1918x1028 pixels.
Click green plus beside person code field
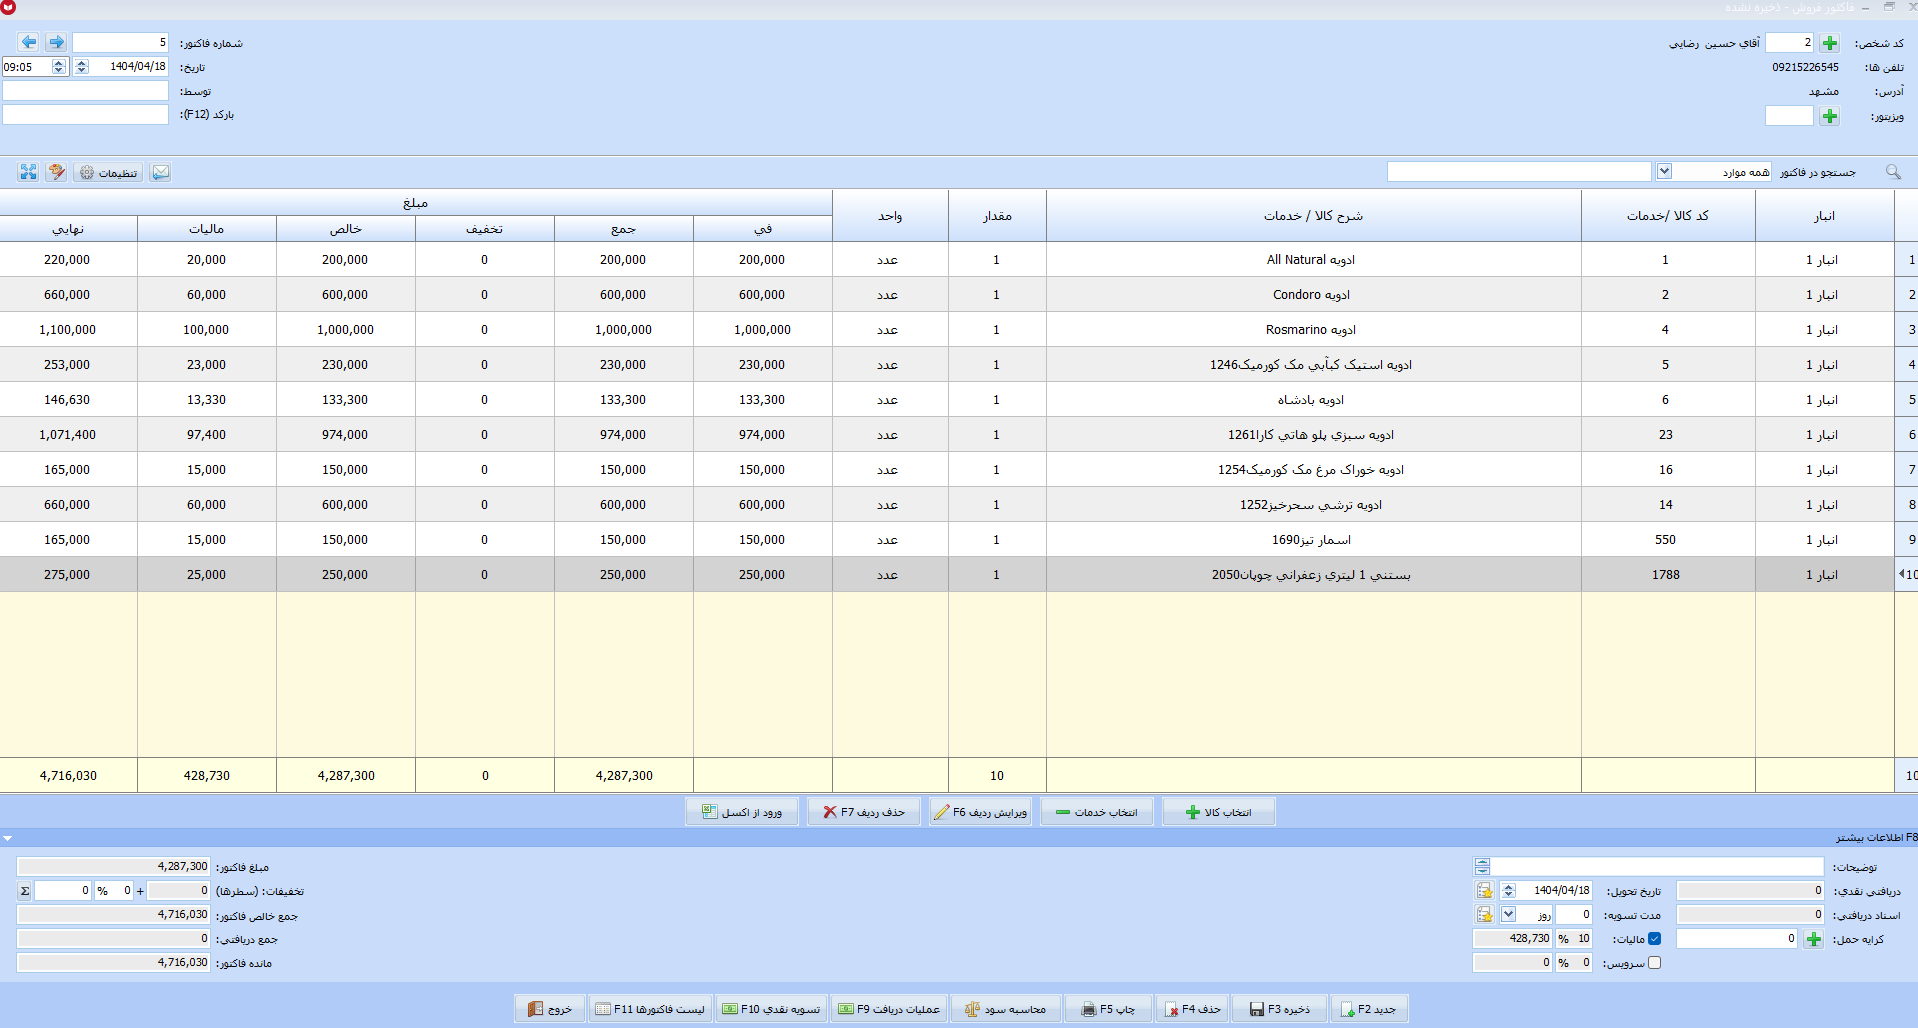point(1829,43)
